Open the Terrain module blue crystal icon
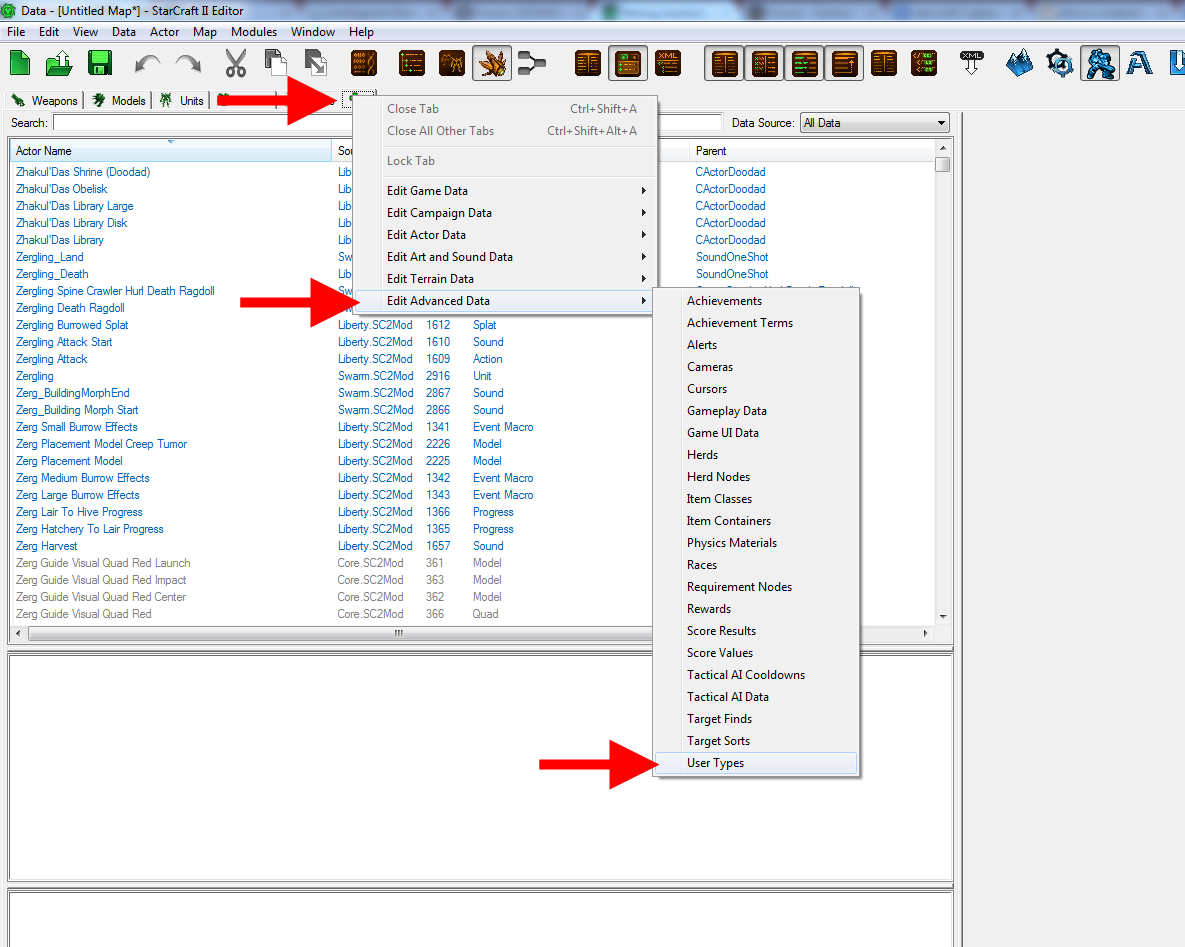 tap(1019, 63)
